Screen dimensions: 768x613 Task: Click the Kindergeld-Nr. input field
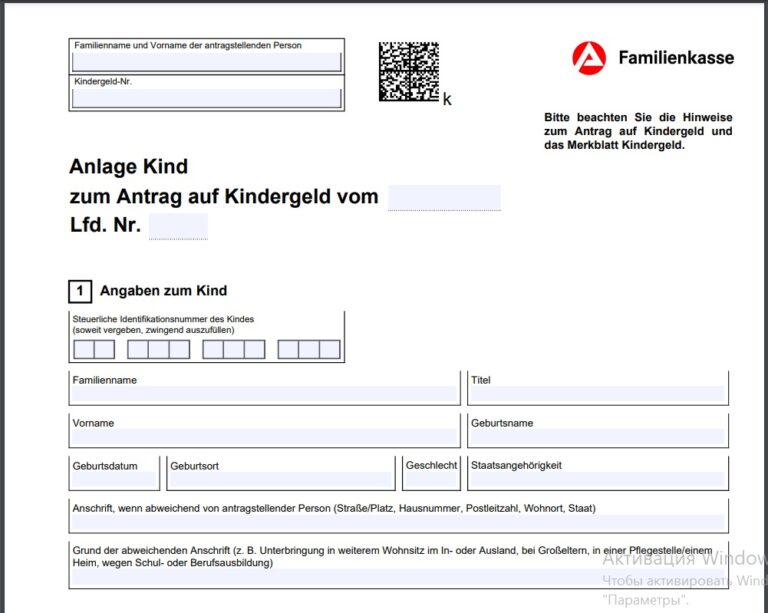tap(206, 98)
